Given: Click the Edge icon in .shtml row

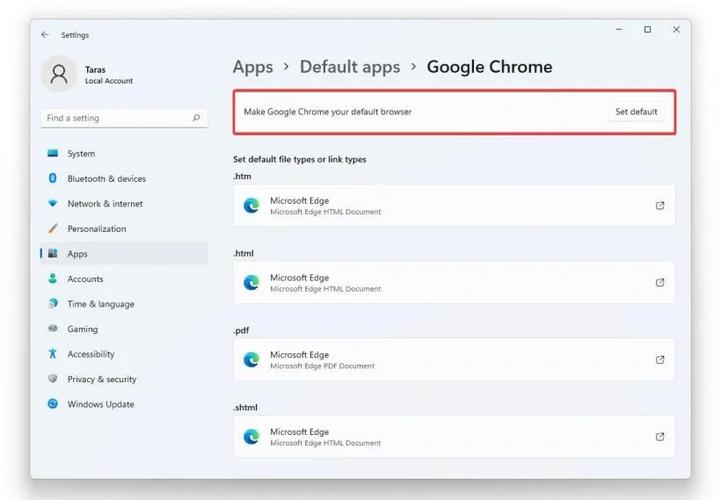Looking at the screenshot, I should point(251,437).
